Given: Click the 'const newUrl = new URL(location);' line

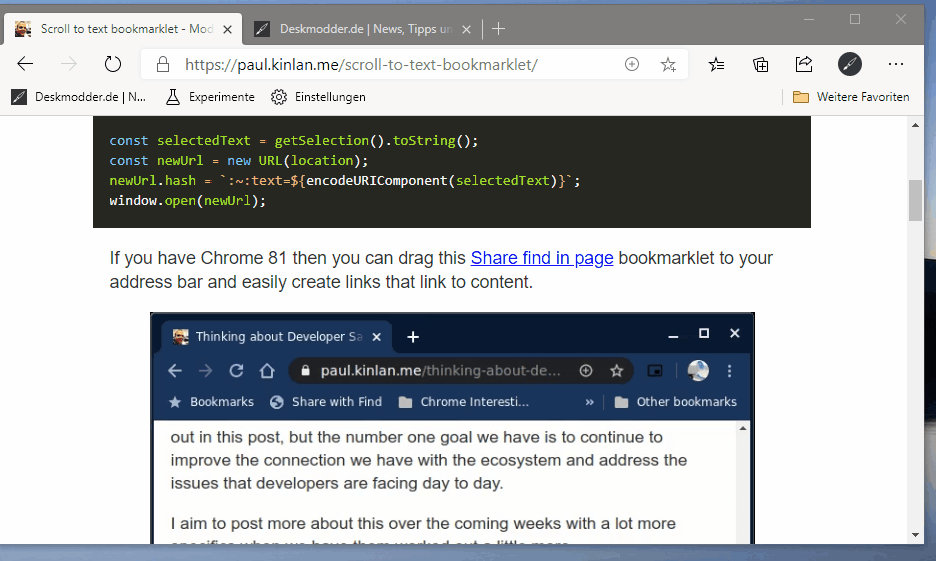Looking at the screenshot, I should click(x=239, y=161).
